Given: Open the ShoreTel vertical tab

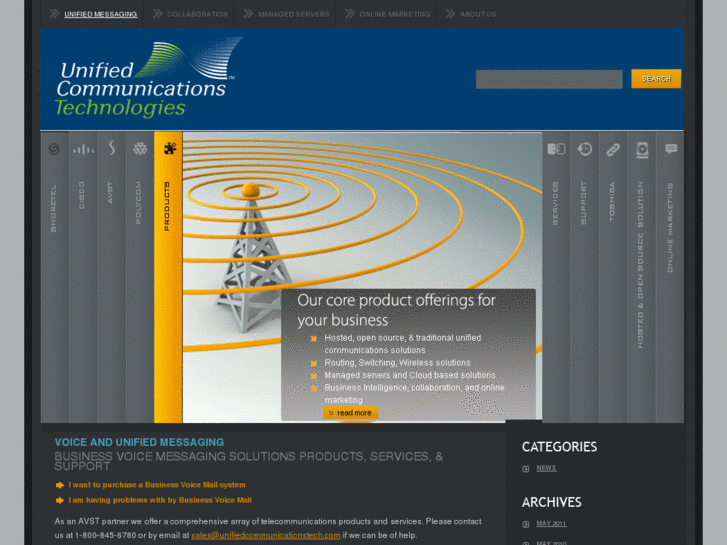Looking at the screenshot, I should click(55, 277).
